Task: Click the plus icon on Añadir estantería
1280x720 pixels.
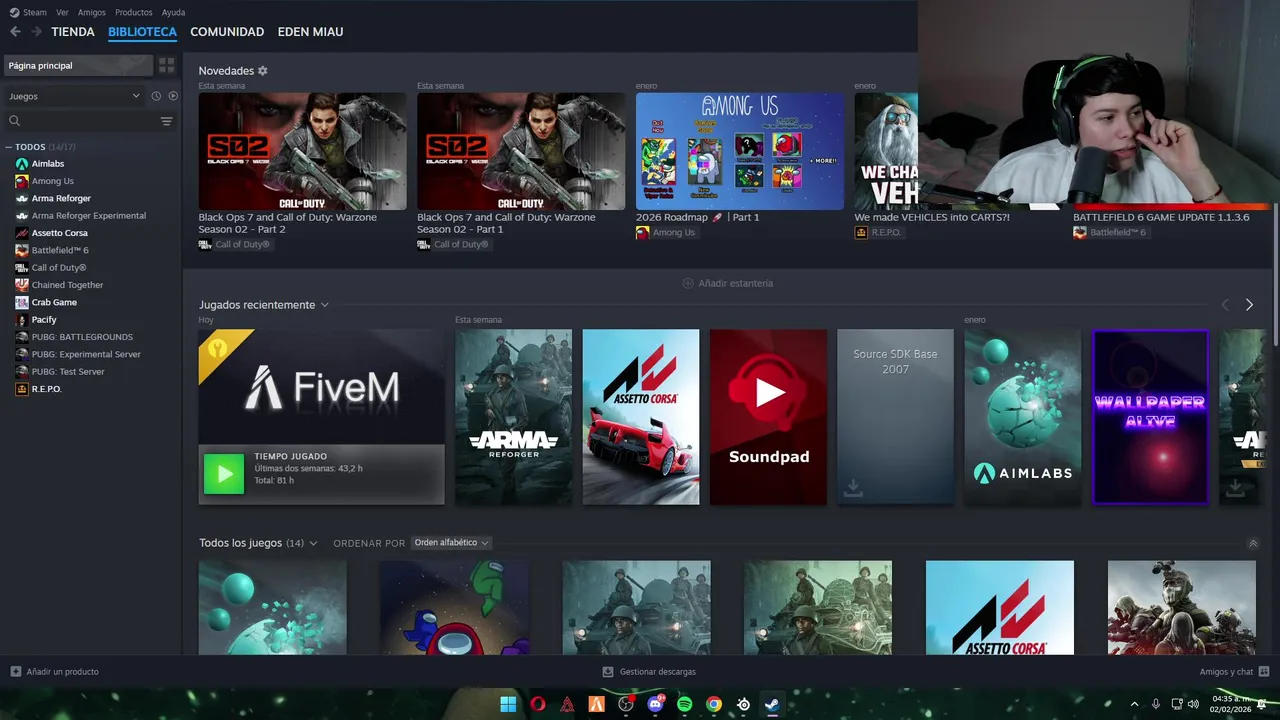Action: tap(688, 283)
